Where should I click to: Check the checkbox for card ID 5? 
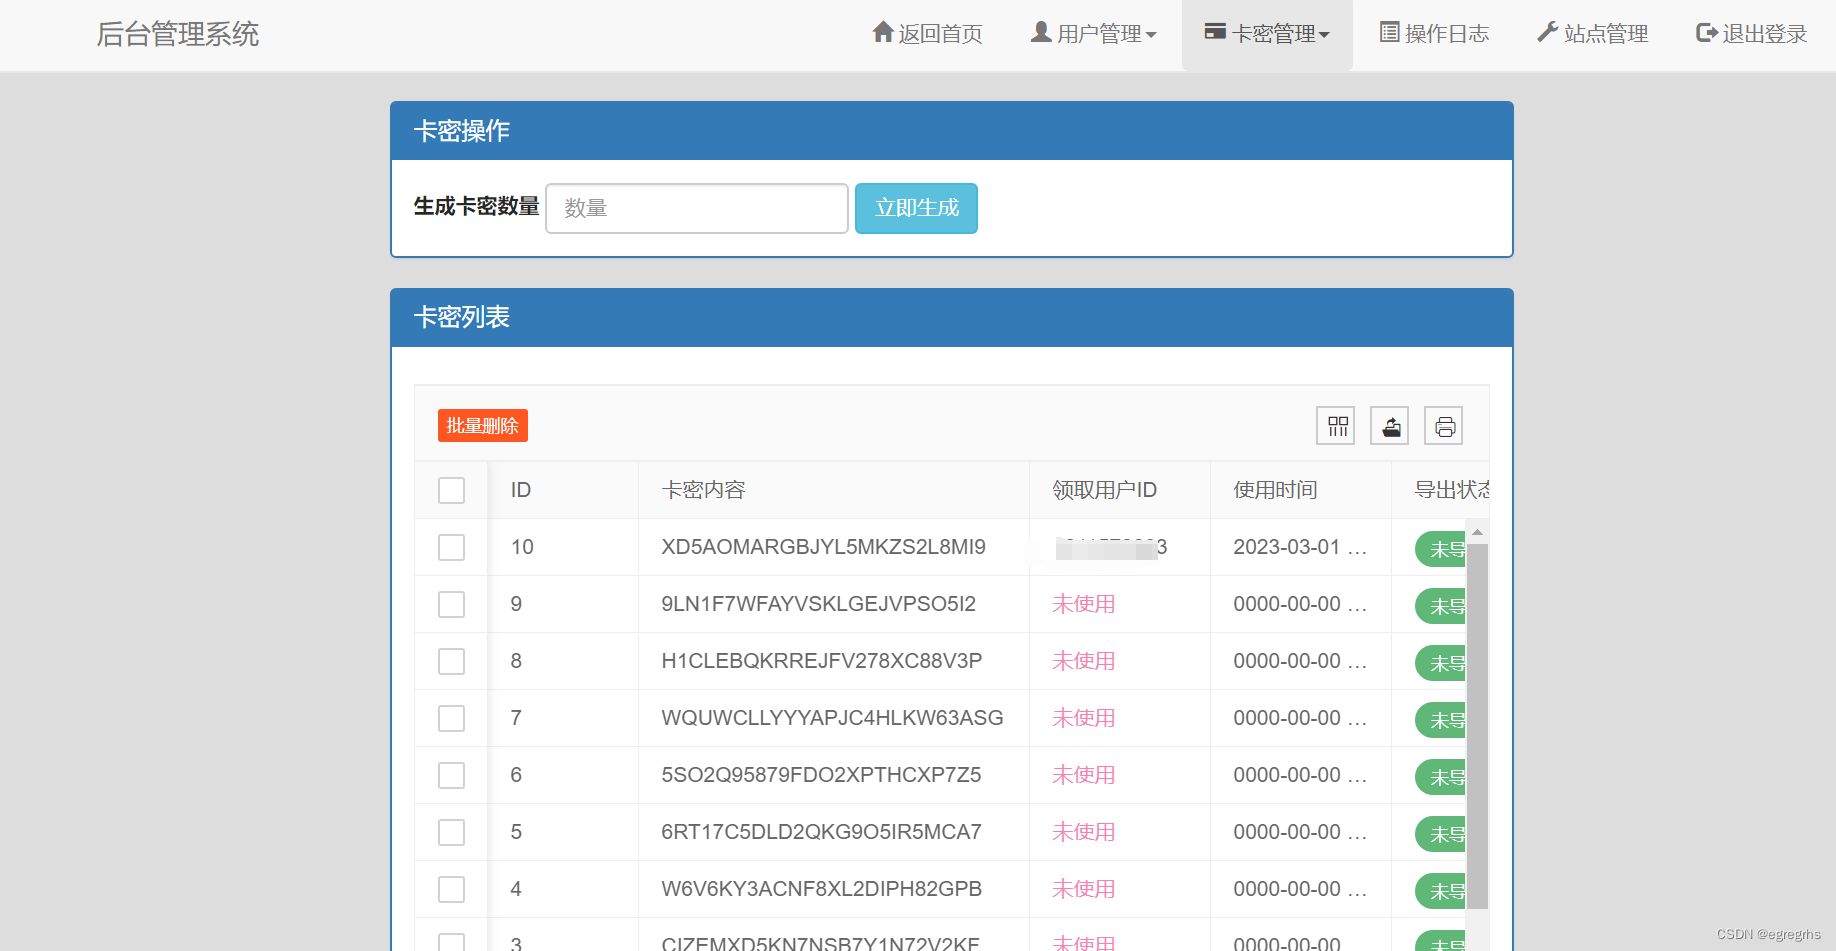[x=451, y=831]
